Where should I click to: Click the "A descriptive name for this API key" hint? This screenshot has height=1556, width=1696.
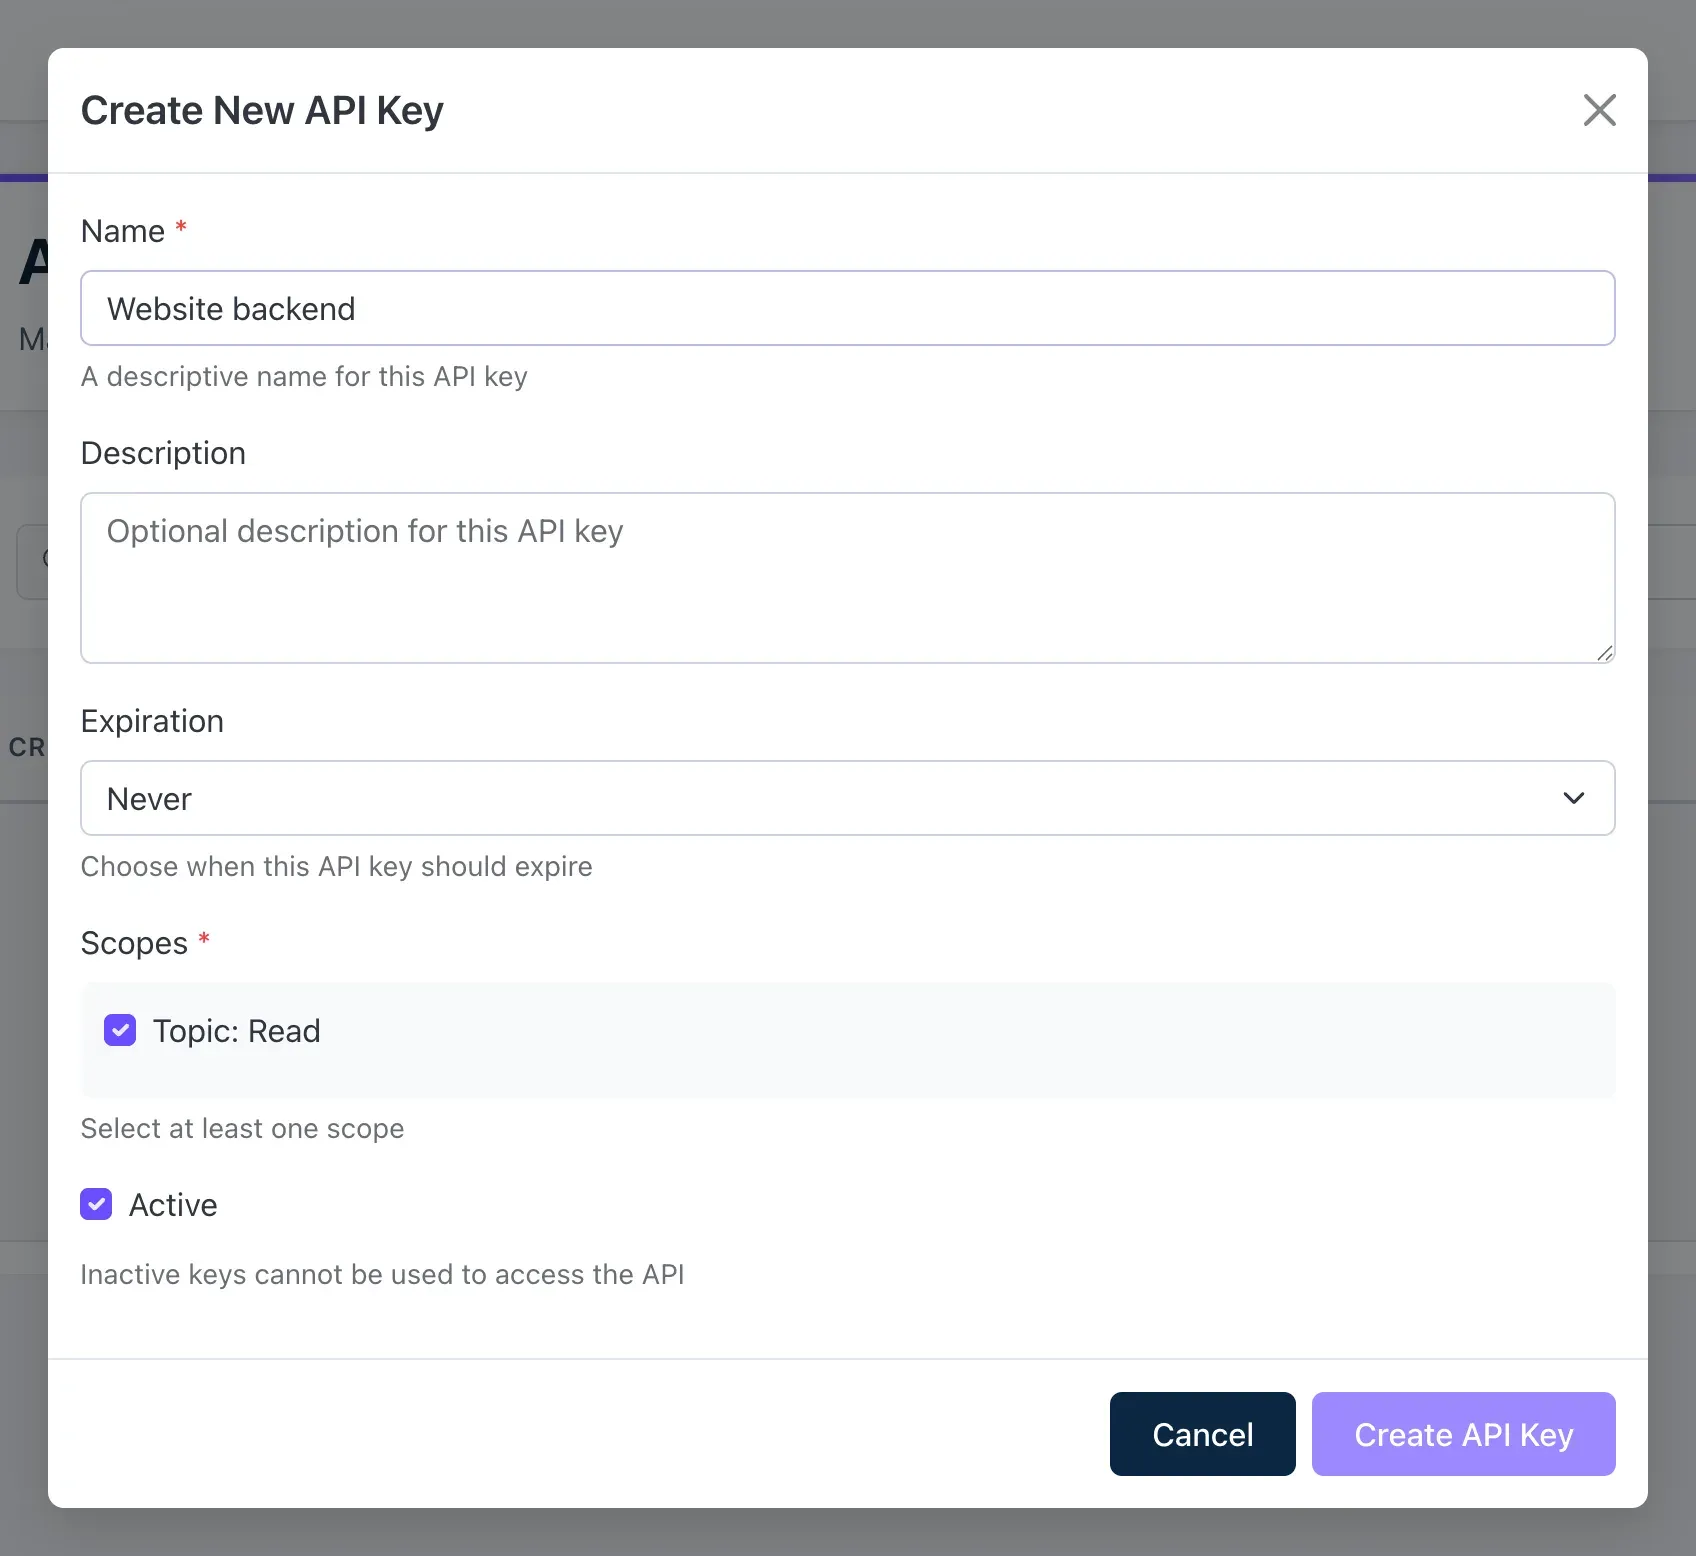click(304, 376)
